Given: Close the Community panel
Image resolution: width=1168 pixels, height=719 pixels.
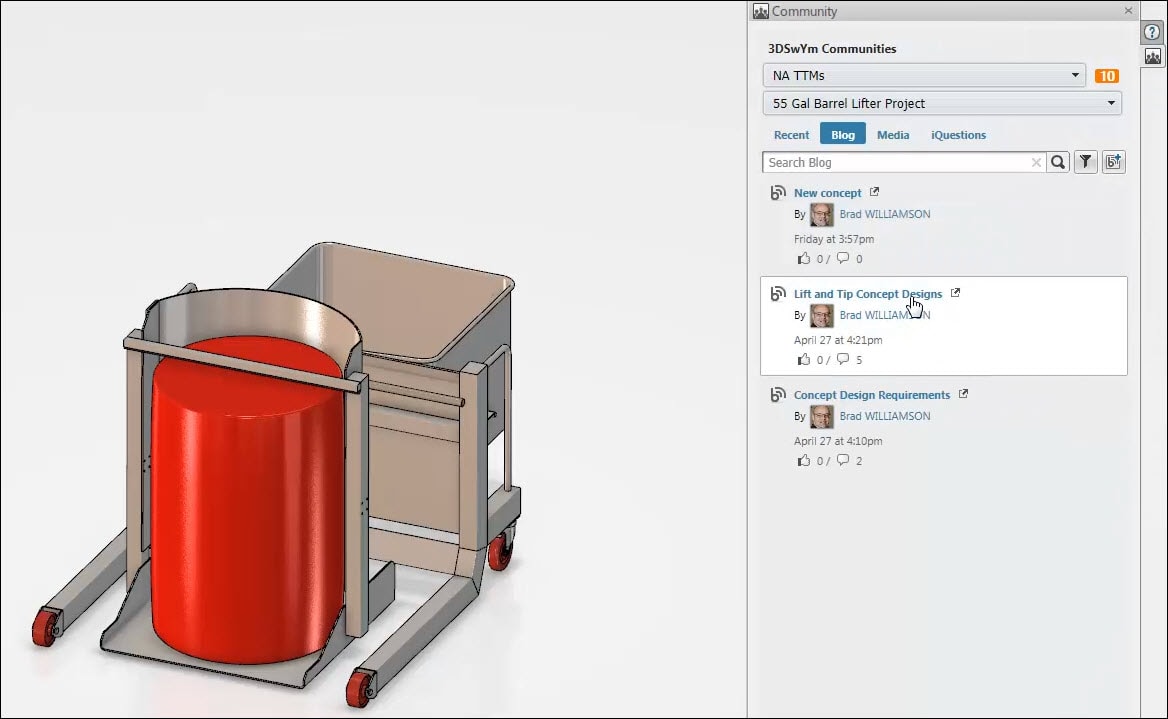Looking at the screenshot, I should pyautogui.click(x=1129, y=10).
